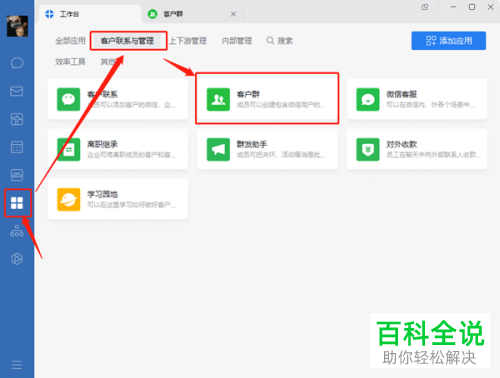Viewport: 500px width, 378px height.
Task: Select the 内部管理 category
Action: click(x=237, y=41)
